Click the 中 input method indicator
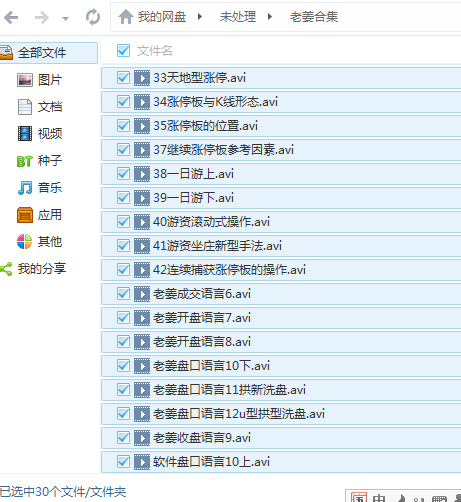This screenshot has width=461, height=502. coord(379,498)
